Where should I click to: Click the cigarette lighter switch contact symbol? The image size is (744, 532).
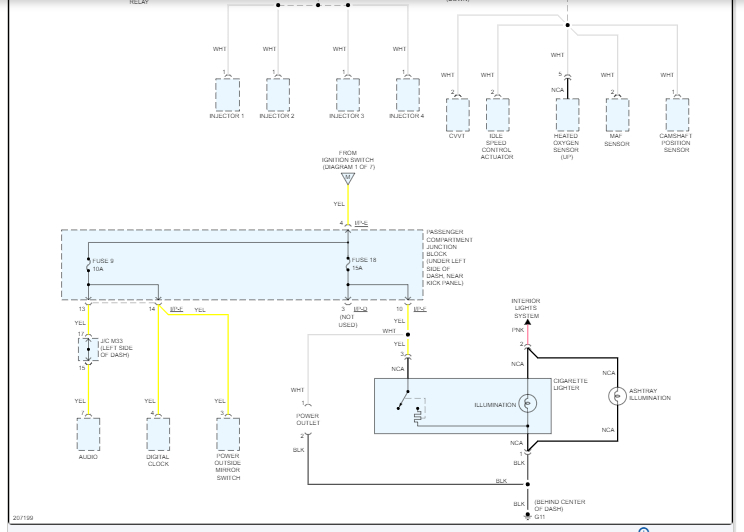click(404, 400)
